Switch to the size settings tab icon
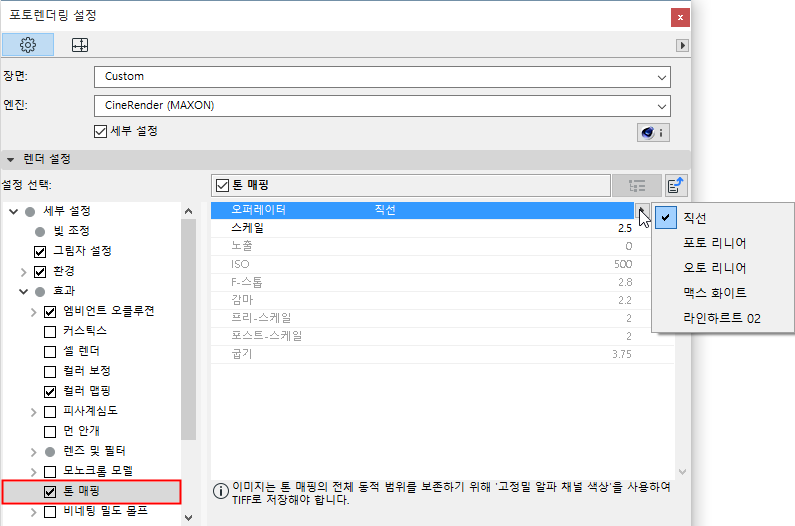 click(x=80, y=45)
